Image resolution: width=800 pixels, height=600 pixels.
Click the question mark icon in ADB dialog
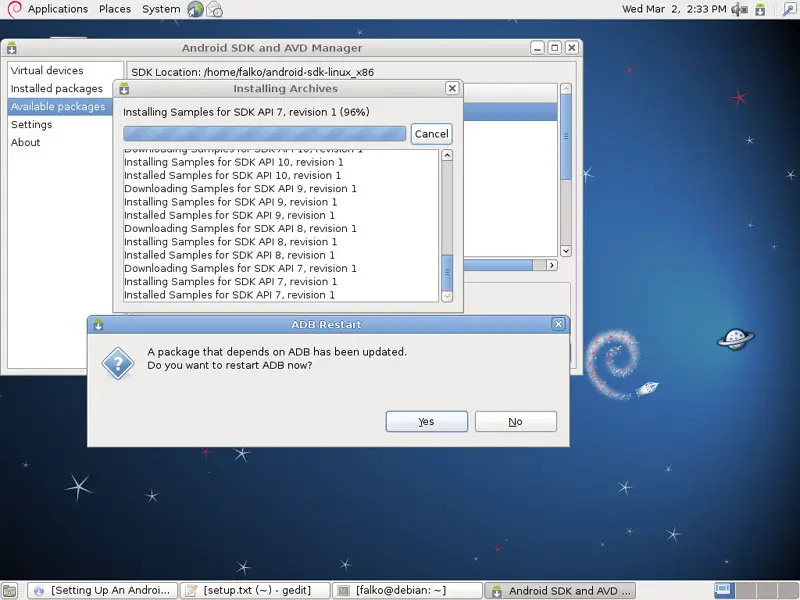click(118, 363)
